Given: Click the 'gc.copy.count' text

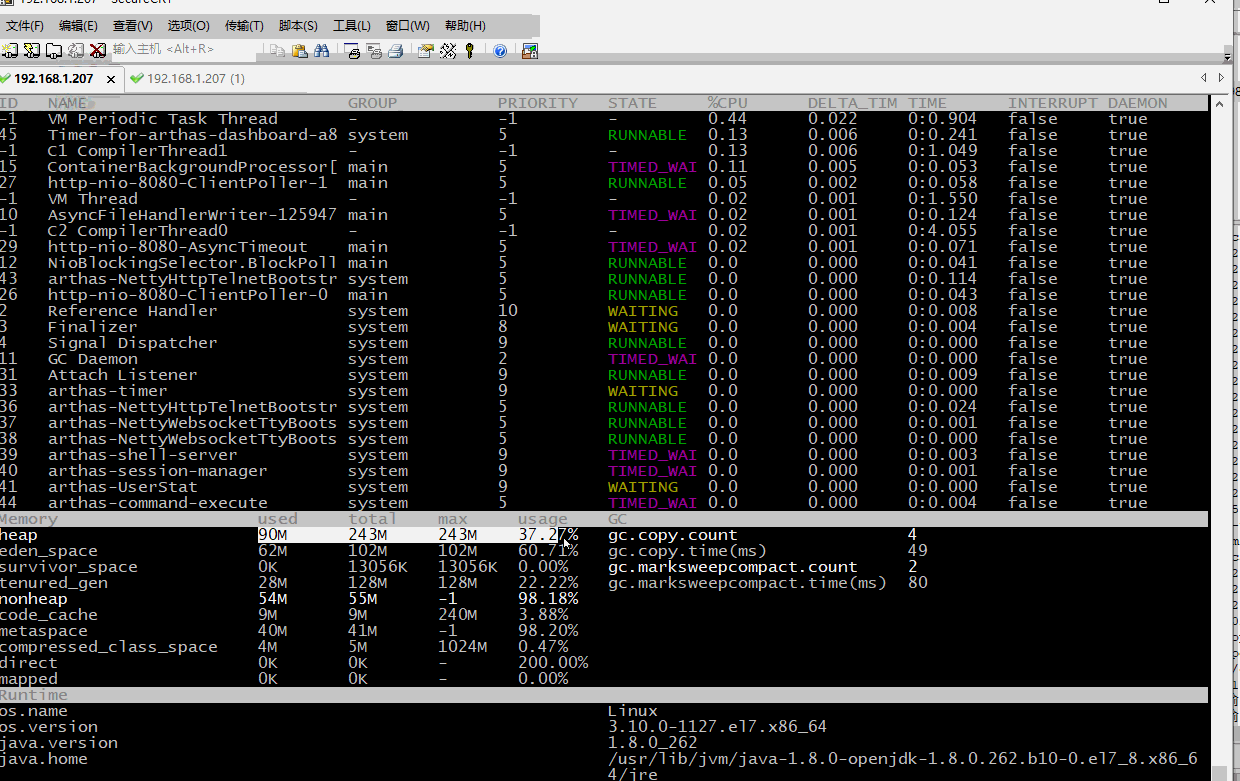Looking at the screenshot, I should 673,535.
